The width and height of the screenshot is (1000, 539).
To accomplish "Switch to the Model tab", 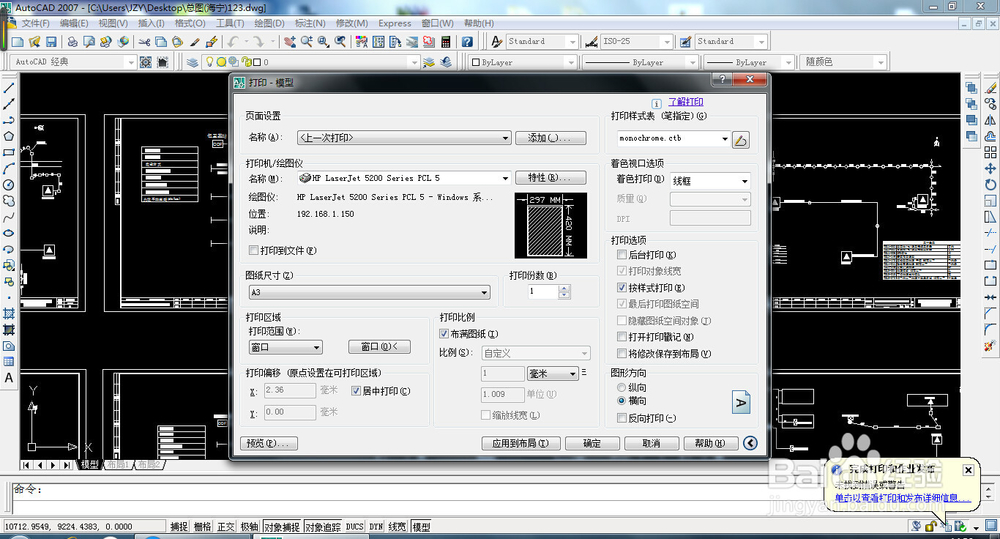I will [89, 465].
